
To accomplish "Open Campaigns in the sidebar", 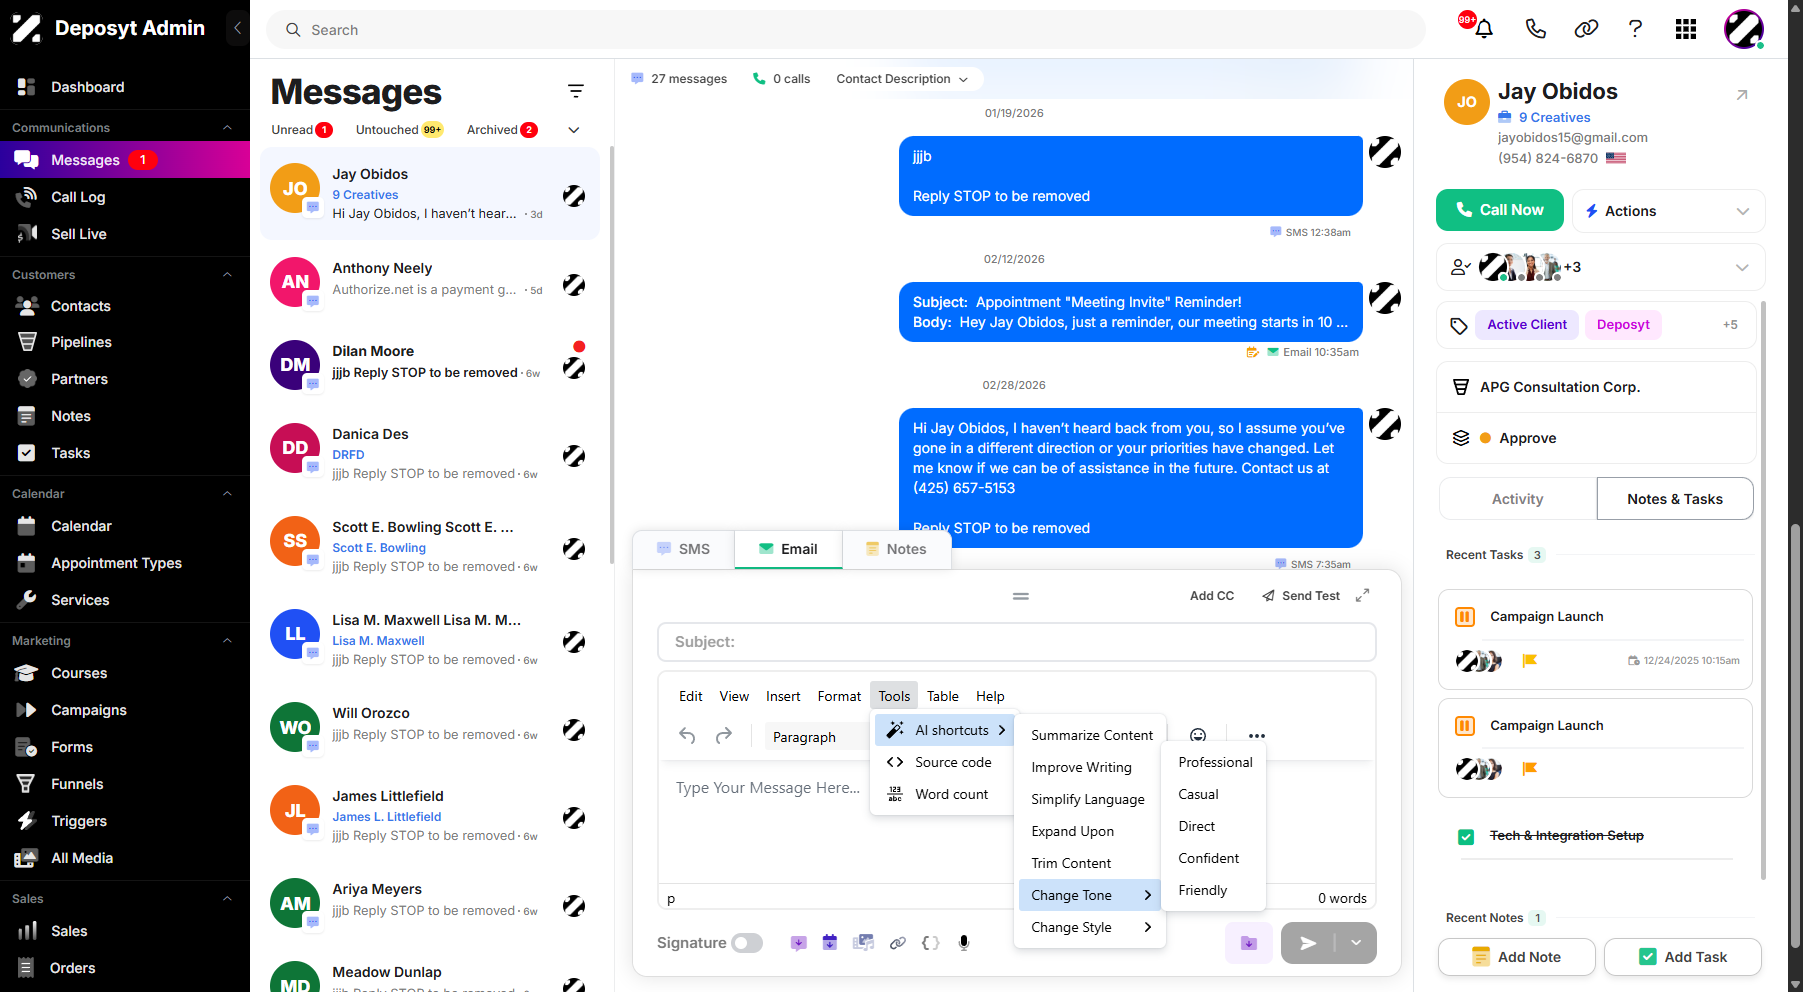I will pos(89,710).
